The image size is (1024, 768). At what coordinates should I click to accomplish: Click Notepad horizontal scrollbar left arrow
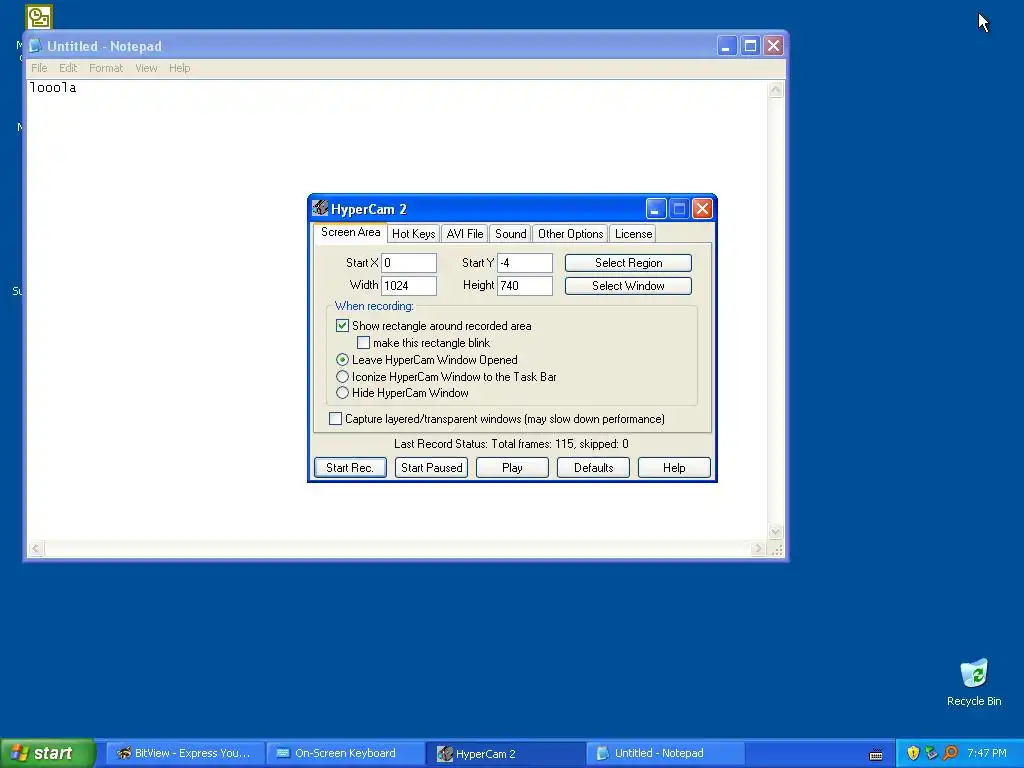tap(36, 549)
